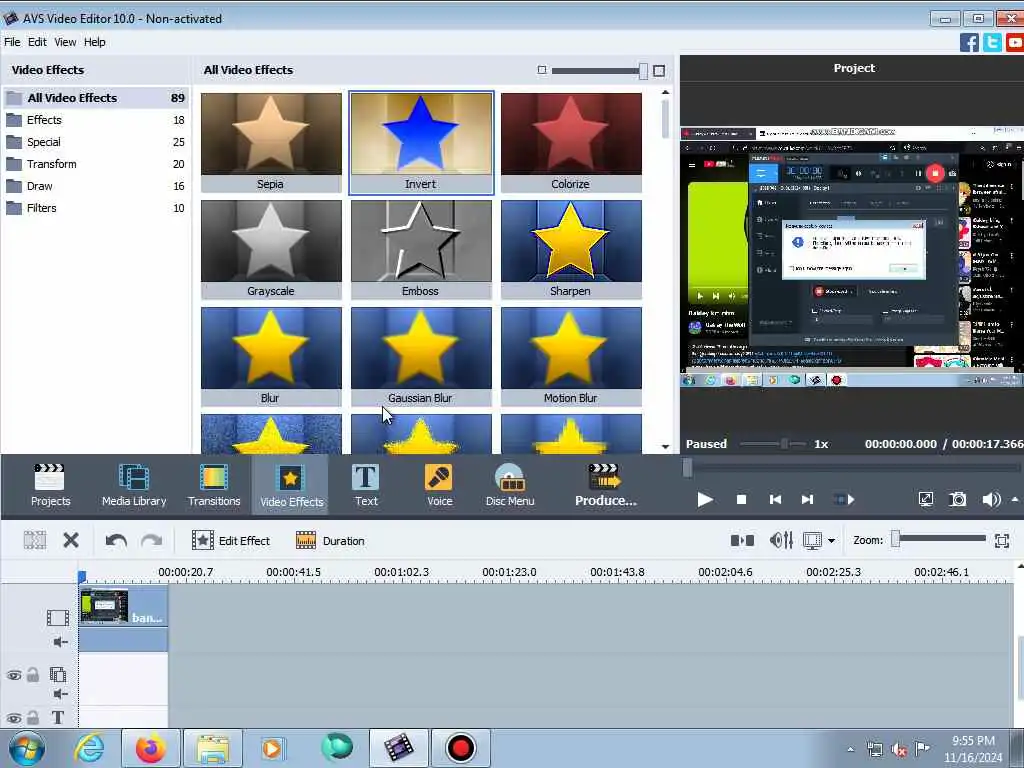The width and height of the screenshot is (1024, 768).
Task: Fit the timeline to window icon
Action: pyautogui.click(x=1002, y=541)
